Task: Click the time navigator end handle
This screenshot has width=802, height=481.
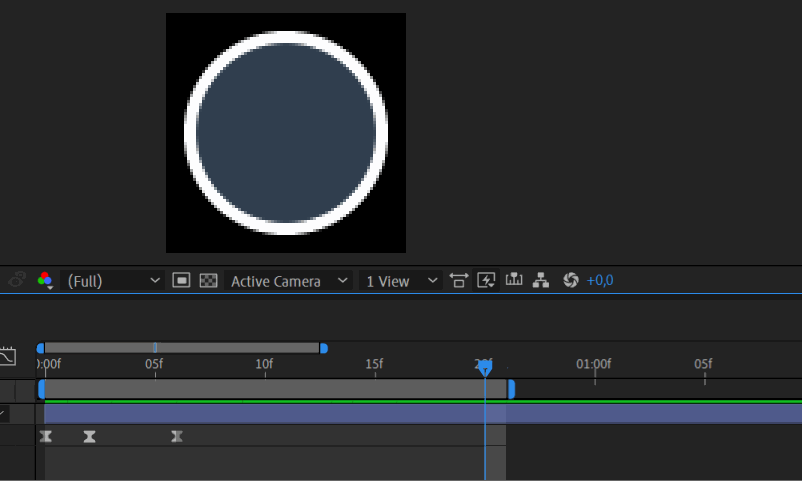Action: [x=323, y=348]
